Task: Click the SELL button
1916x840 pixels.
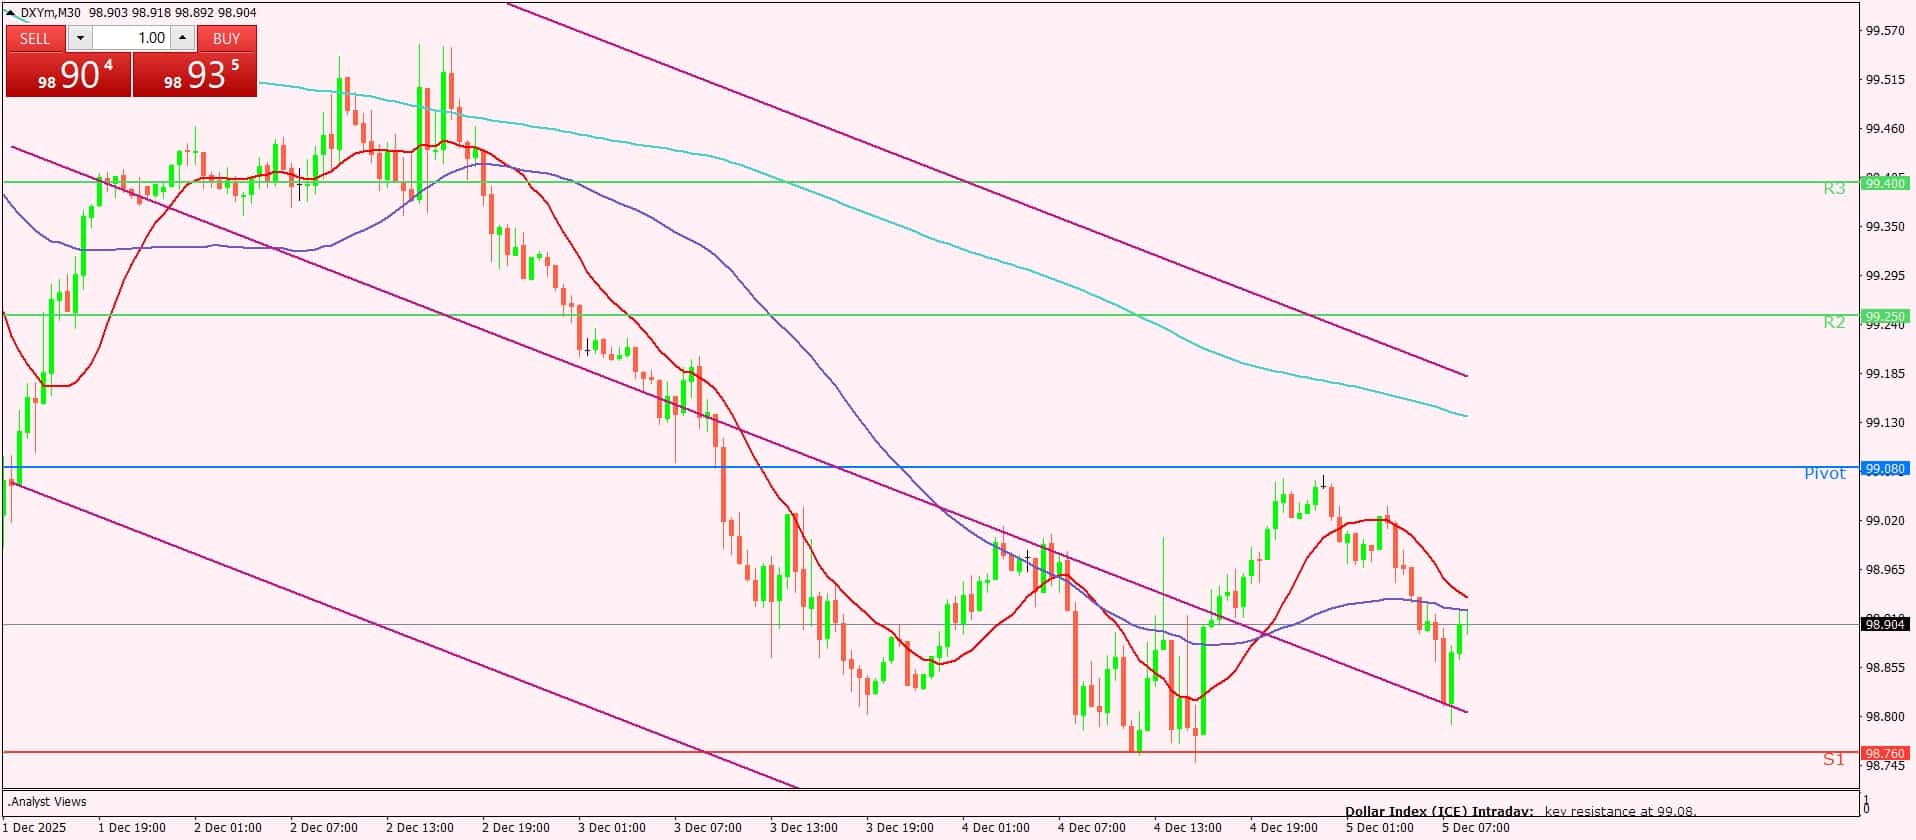Action: coord(35,38)
